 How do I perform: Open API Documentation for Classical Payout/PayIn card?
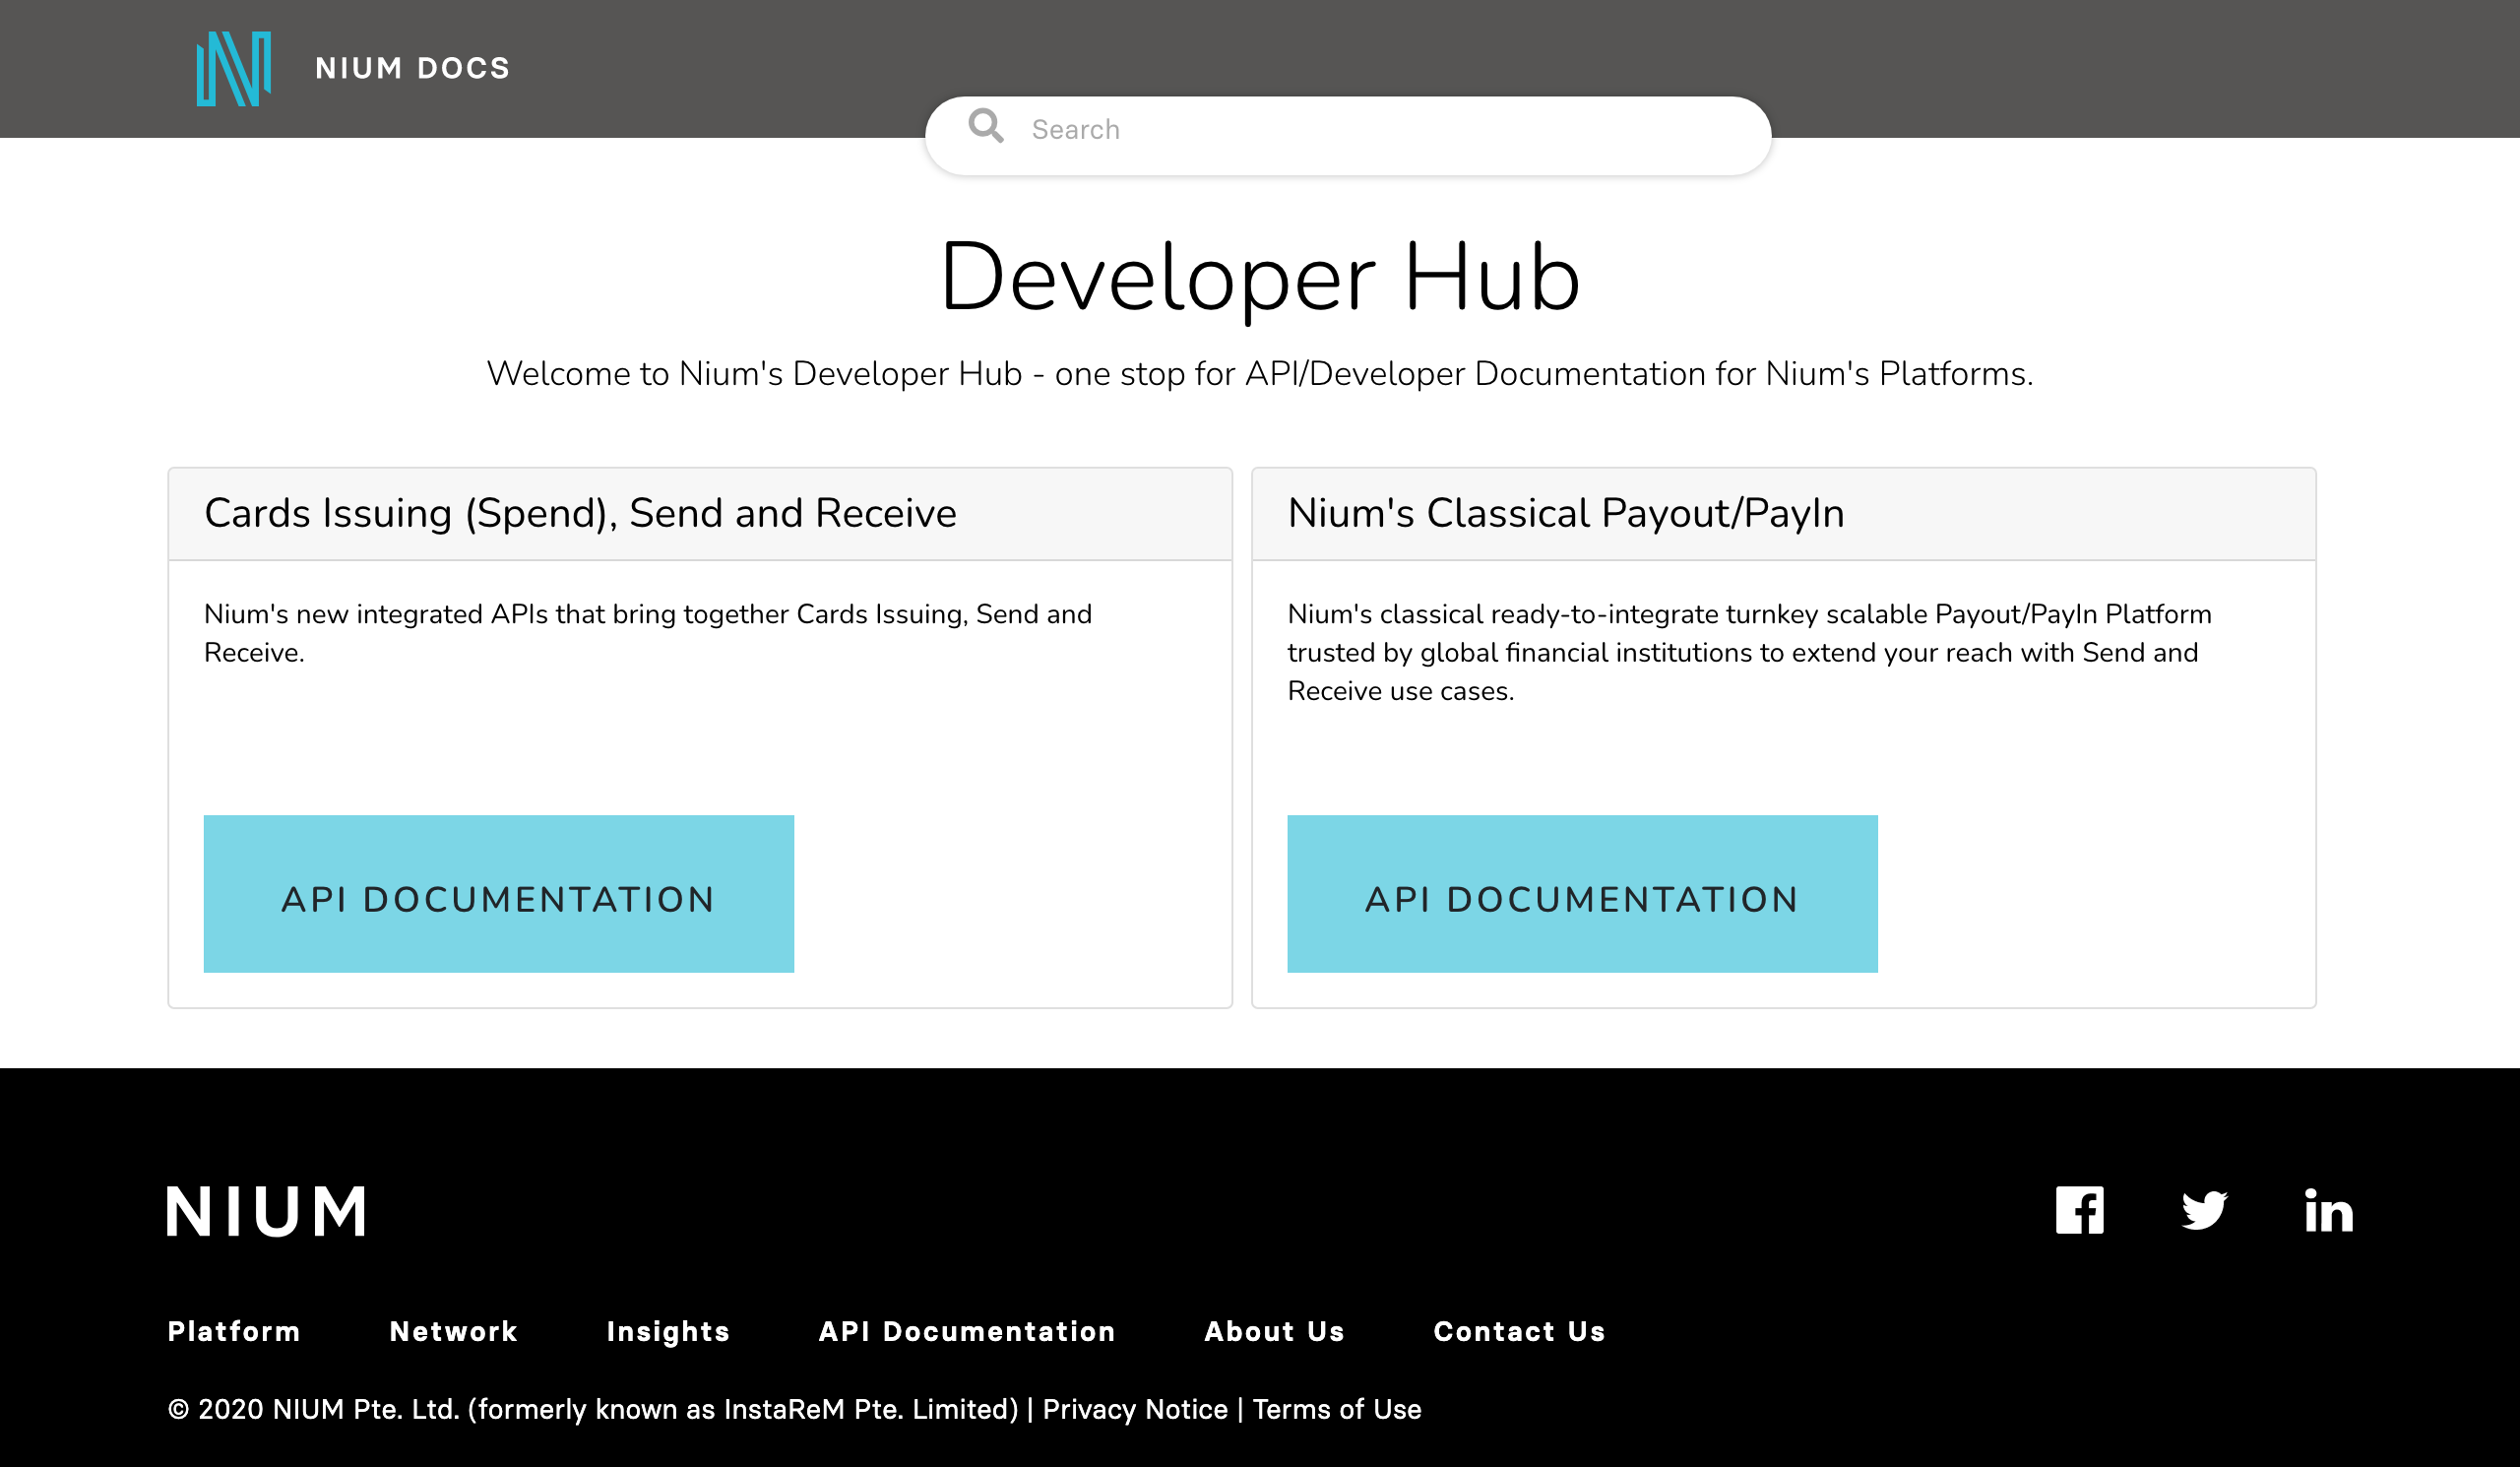[x=1582, y=893]
